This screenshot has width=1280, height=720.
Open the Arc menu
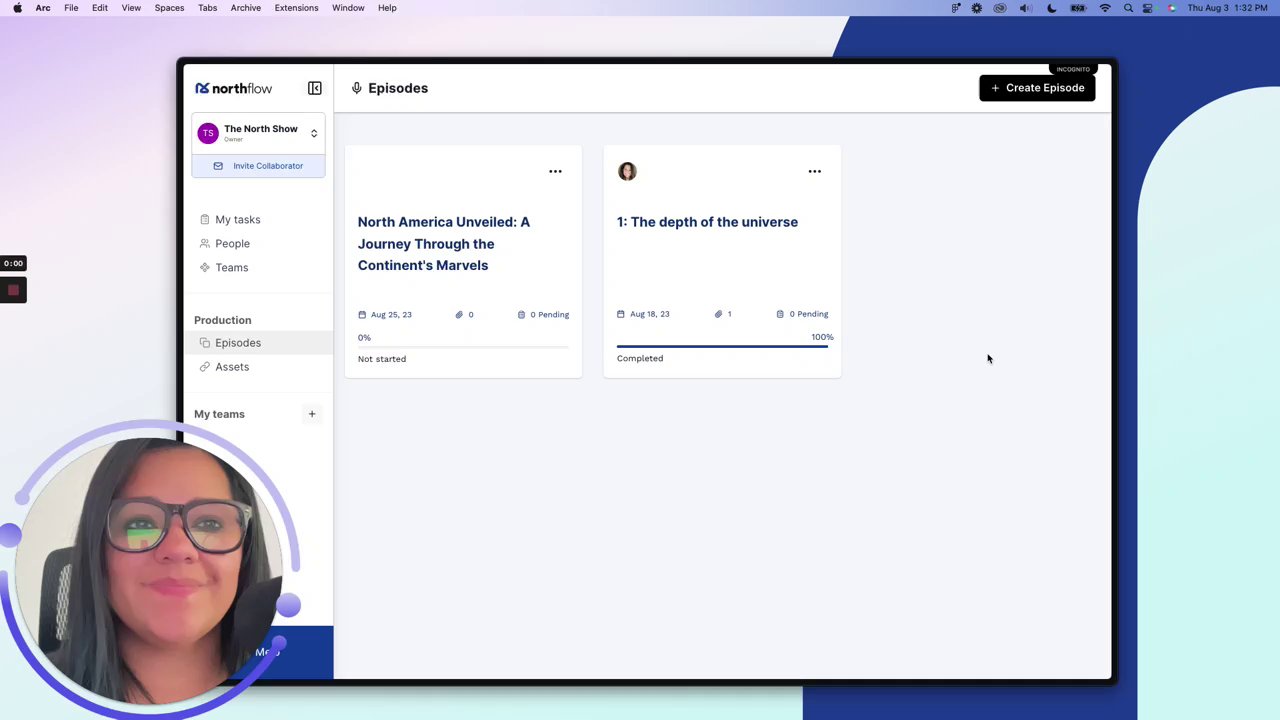coord(43,8)
